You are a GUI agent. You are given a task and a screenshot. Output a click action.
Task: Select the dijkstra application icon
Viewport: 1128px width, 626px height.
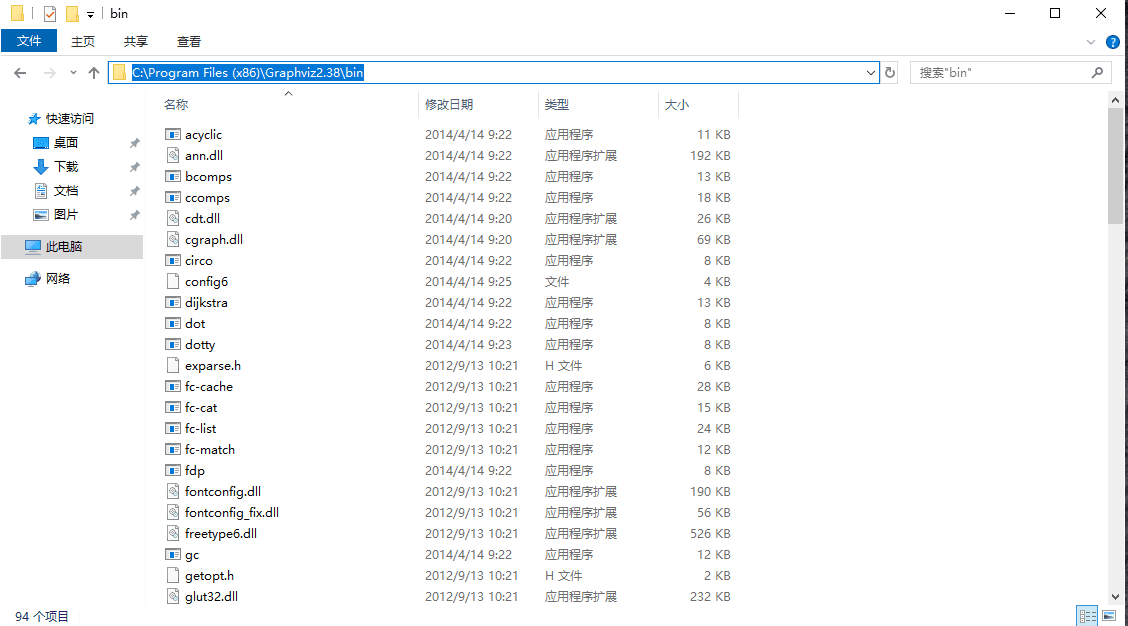click(173, 302)
